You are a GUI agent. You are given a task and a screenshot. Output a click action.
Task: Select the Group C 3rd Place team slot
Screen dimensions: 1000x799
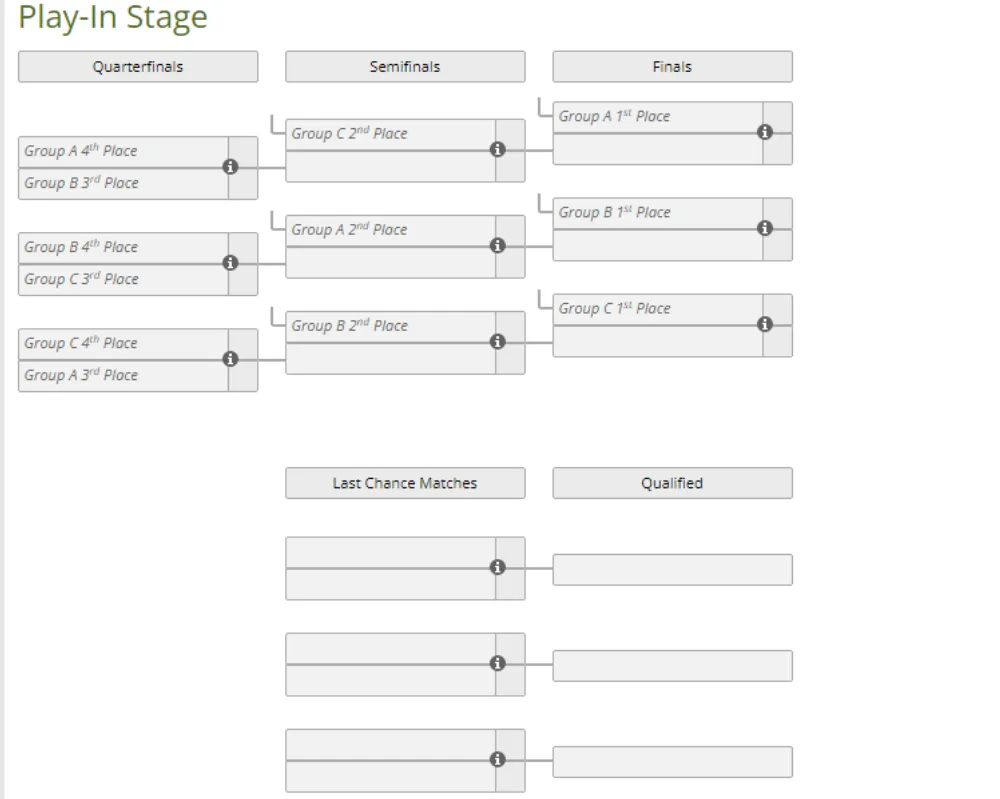point(123,280)
